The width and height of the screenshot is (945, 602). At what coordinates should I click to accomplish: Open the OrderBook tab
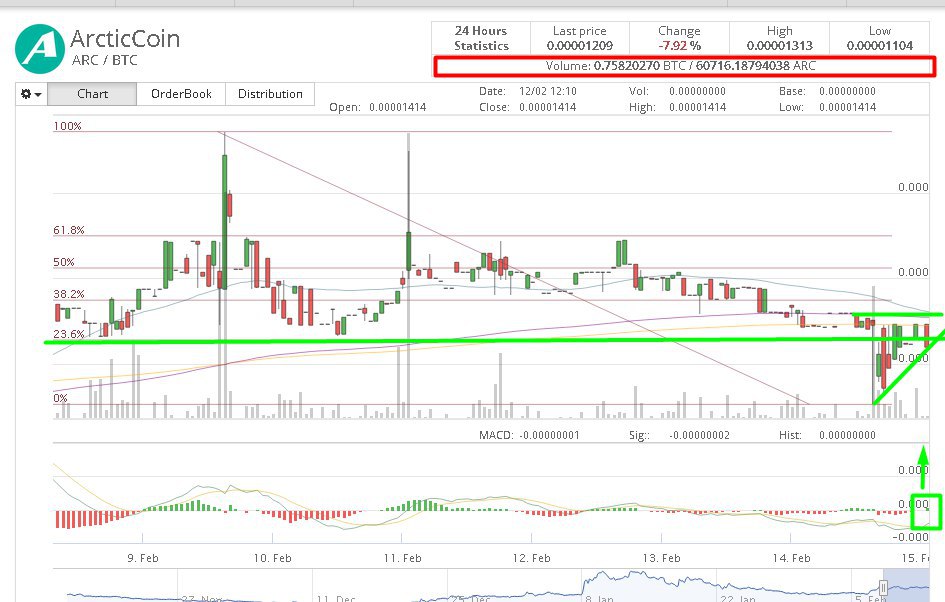click(181, 94)
